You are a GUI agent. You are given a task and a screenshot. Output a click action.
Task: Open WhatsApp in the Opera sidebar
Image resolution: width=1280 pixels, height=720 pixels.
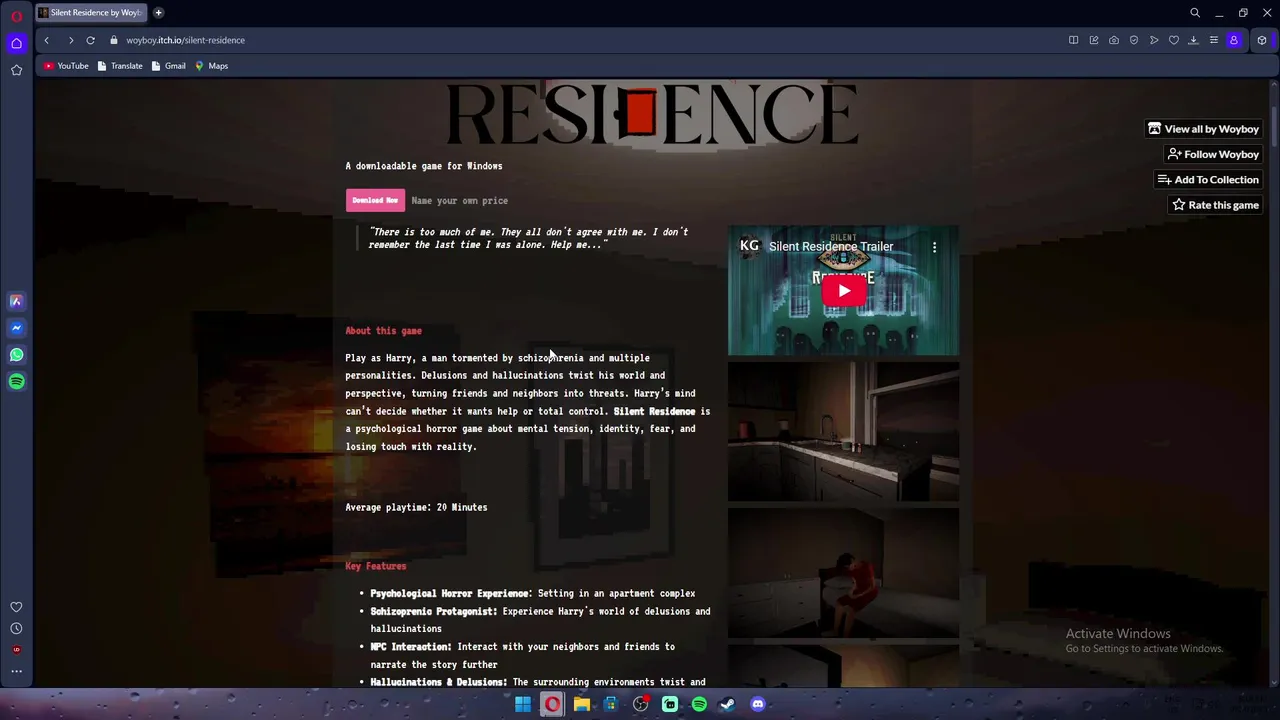point(16,355)
